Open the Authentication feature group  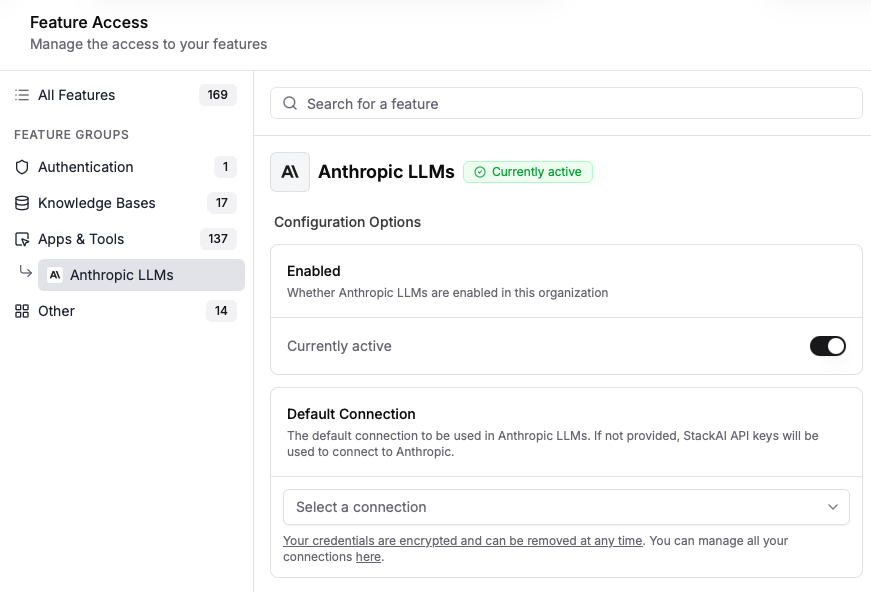point(86,167)
